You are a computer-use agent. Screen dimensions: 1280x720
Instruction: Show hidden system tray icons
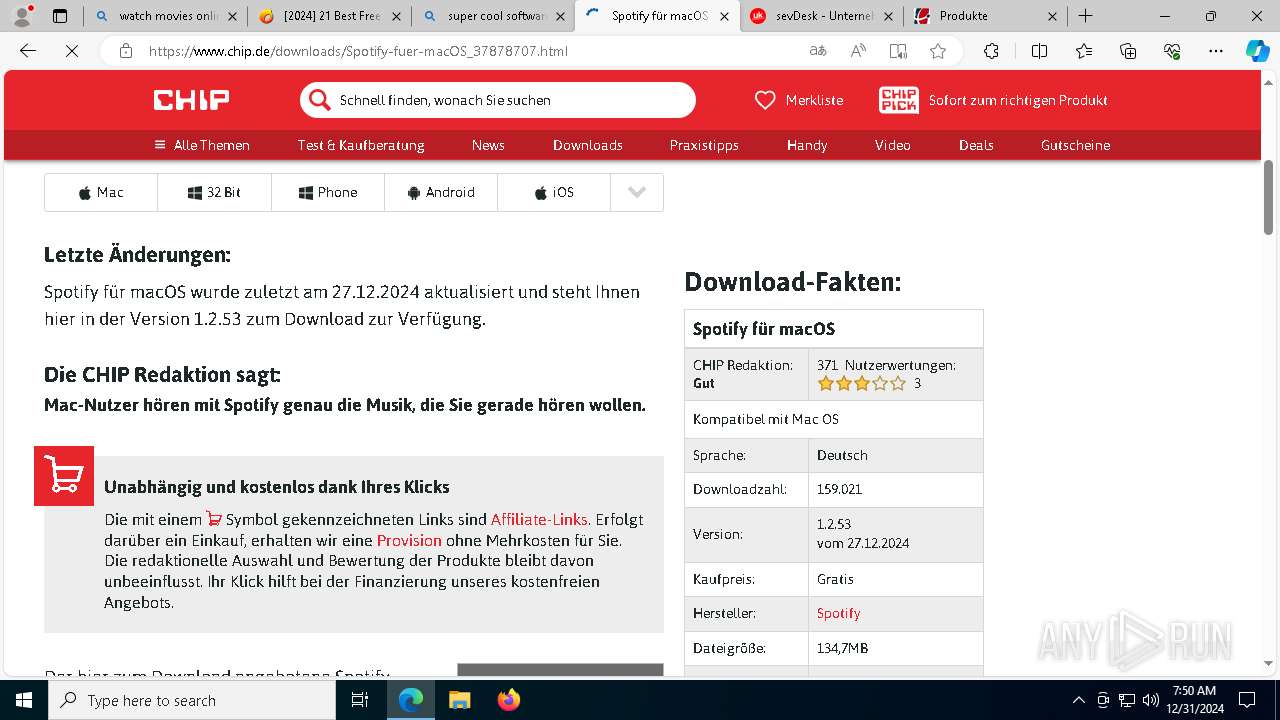coord(1078,700)
